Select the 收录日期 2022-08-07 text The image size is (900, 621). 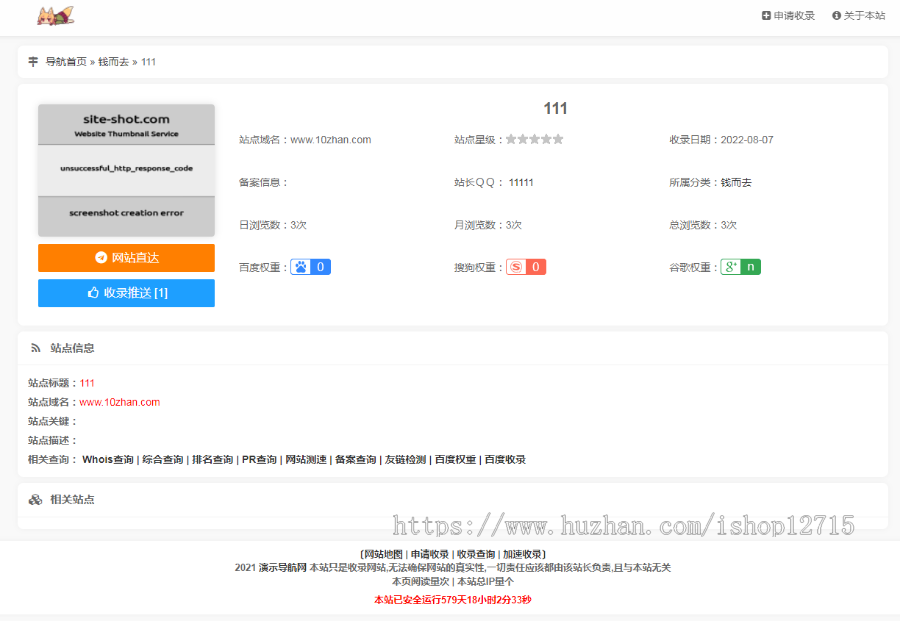tap(721, 139)
